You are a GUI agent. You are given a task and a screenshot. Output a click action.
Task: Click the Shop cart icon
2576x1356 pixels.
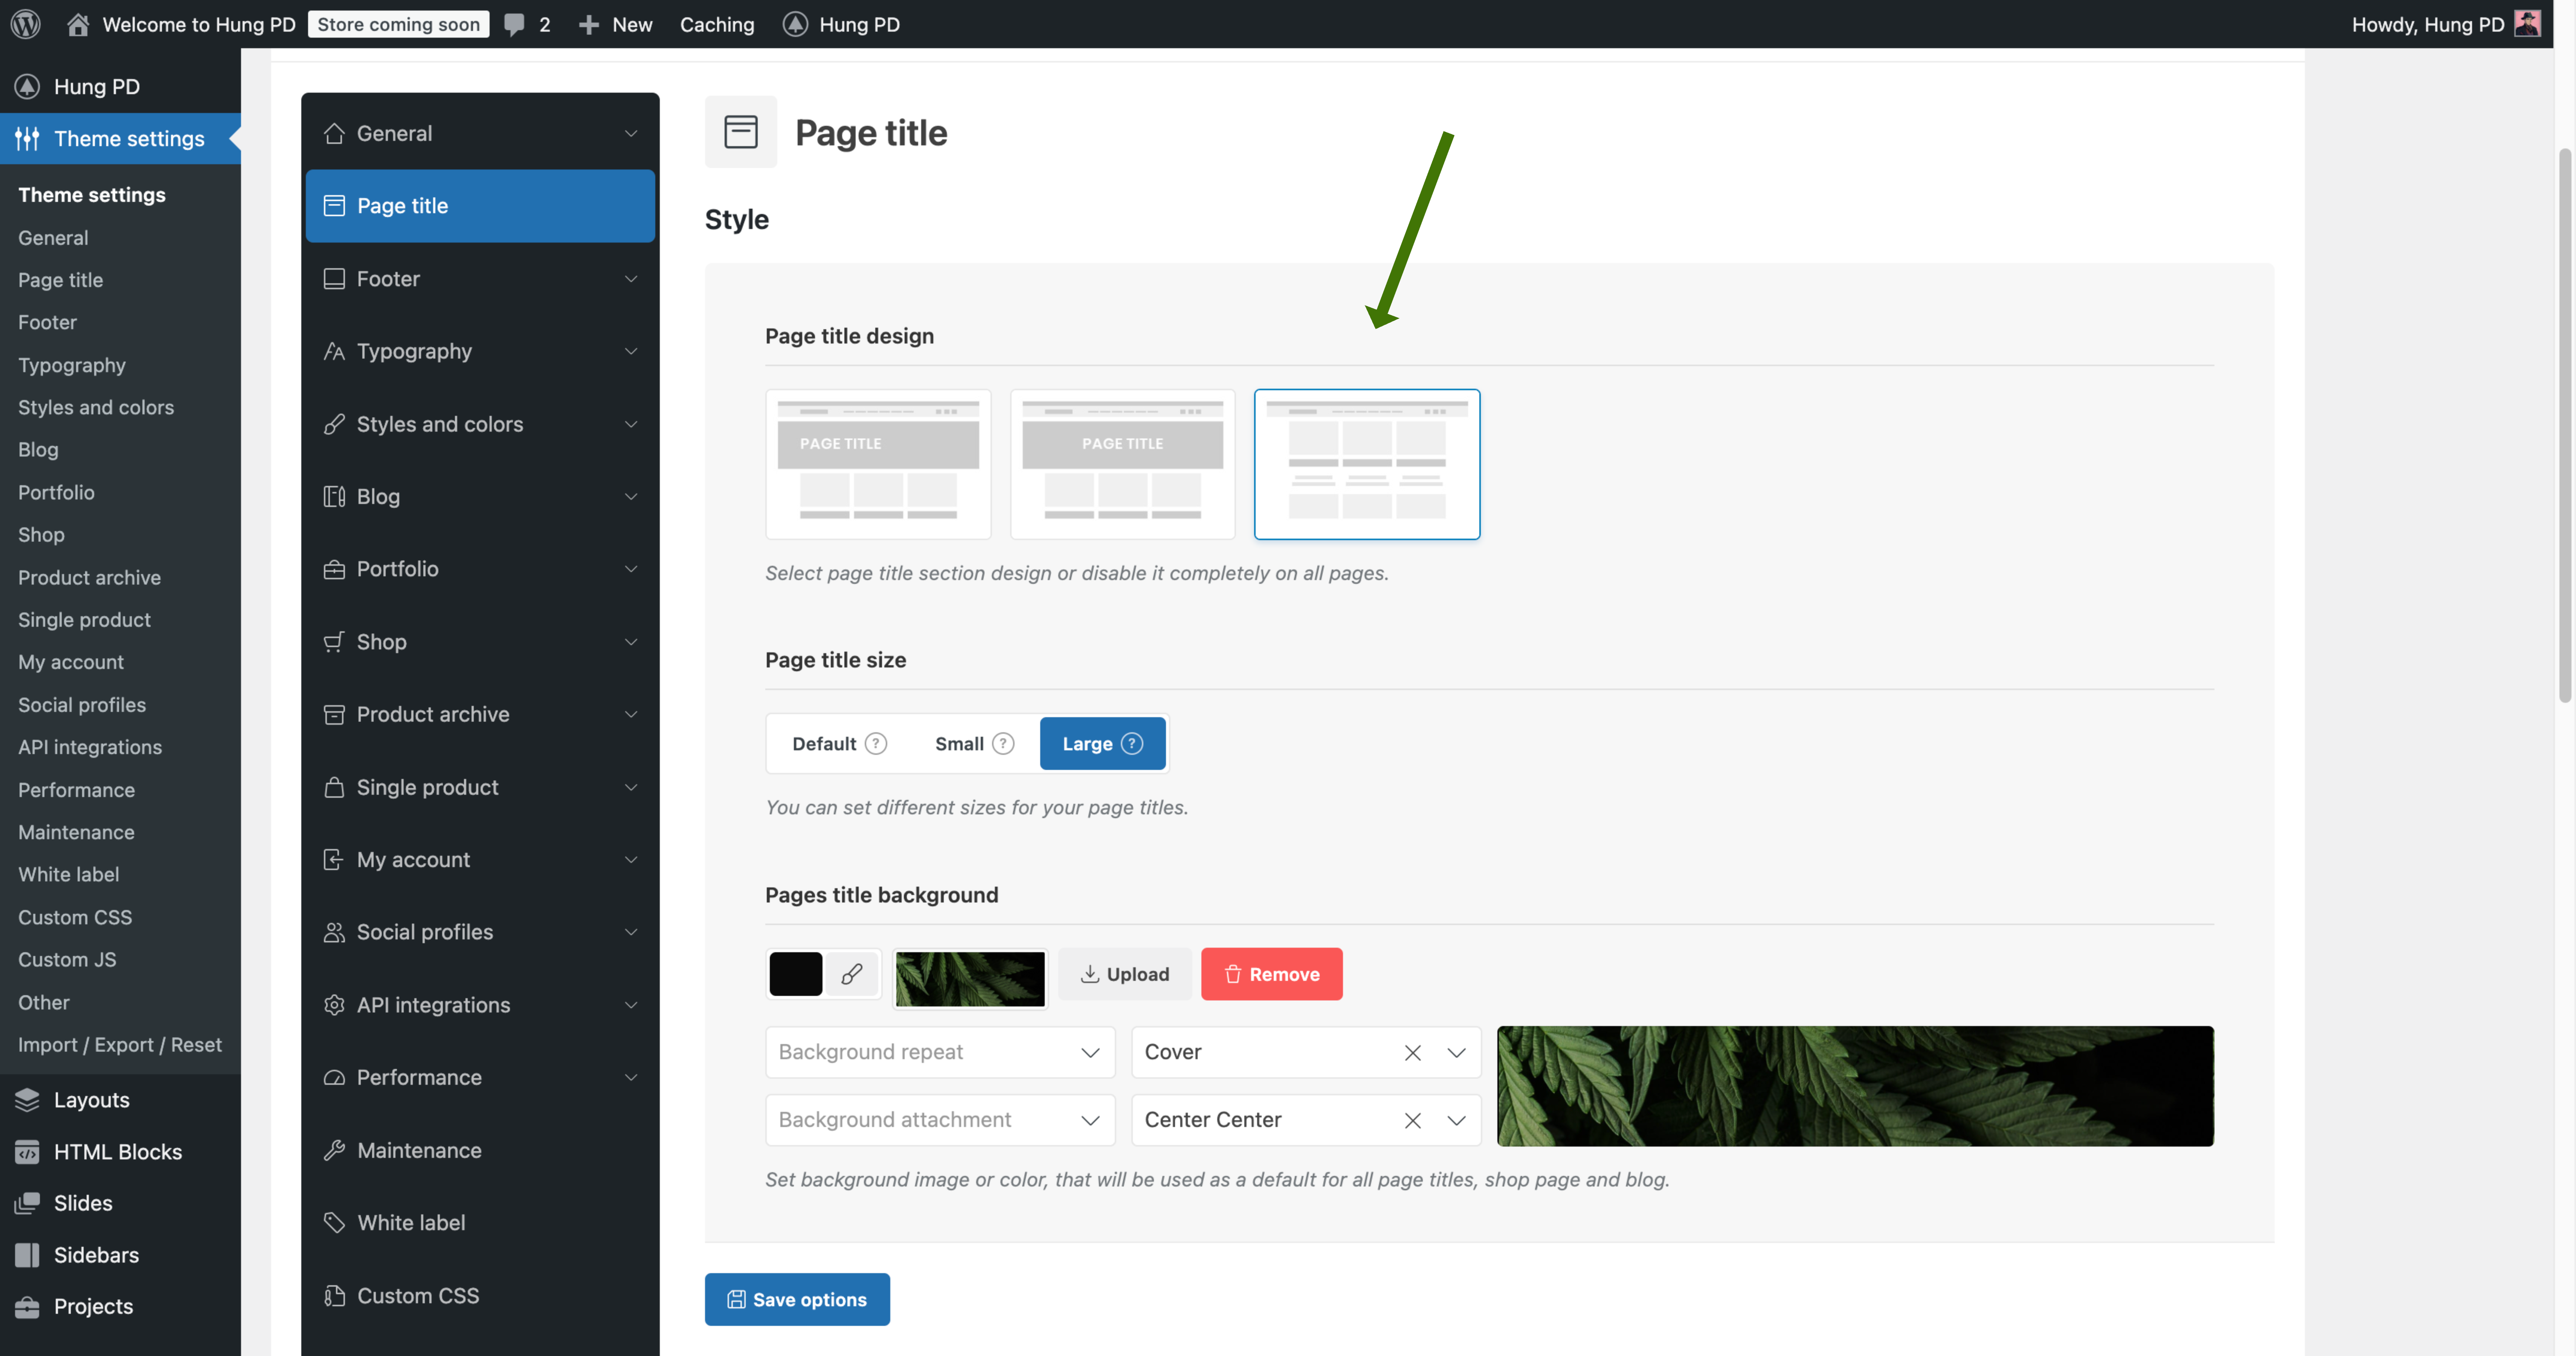334,641
